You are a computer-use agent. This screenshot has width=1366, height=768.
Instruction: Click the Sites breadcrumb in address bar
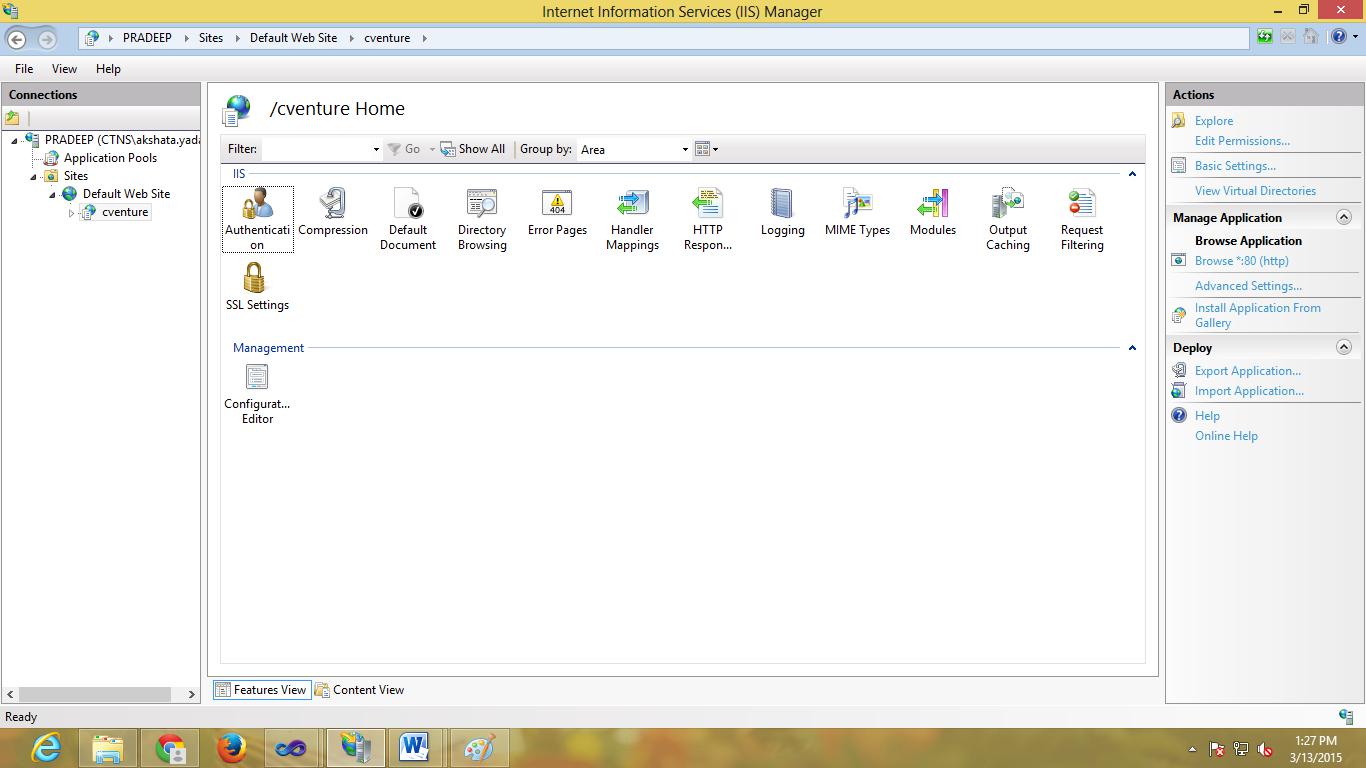tap(211, 38)
